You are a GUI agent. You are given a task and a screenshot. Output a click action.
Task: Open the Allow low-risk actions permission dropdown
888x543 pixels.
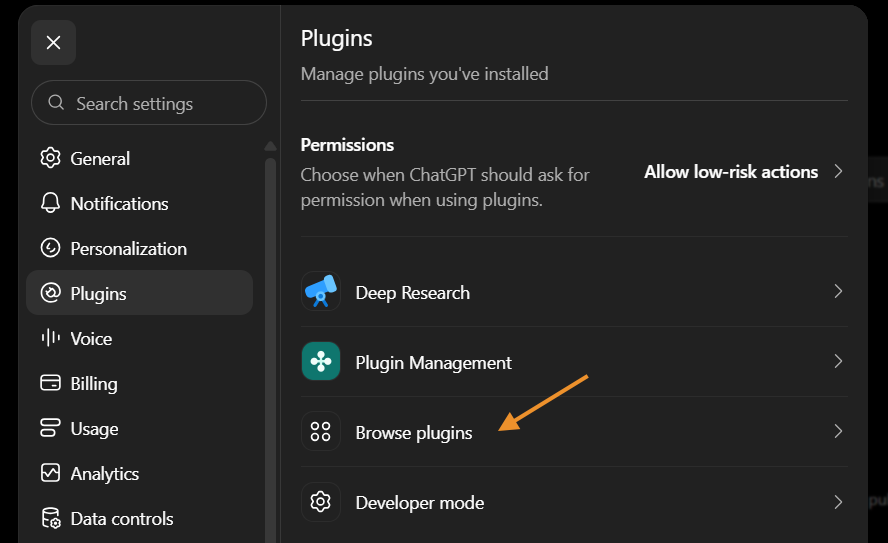click(744, 172)
